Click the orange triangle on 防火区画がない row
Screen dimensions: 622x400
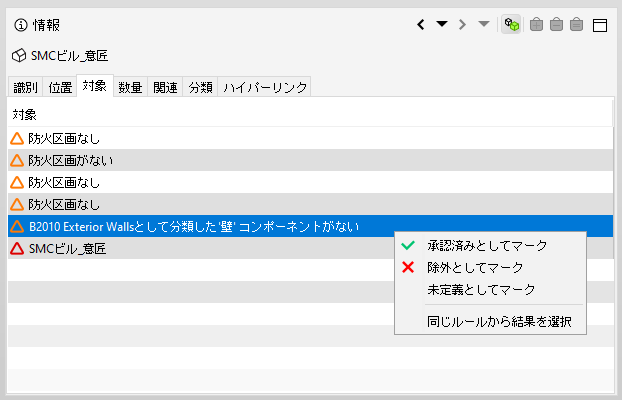pos(17,160)
